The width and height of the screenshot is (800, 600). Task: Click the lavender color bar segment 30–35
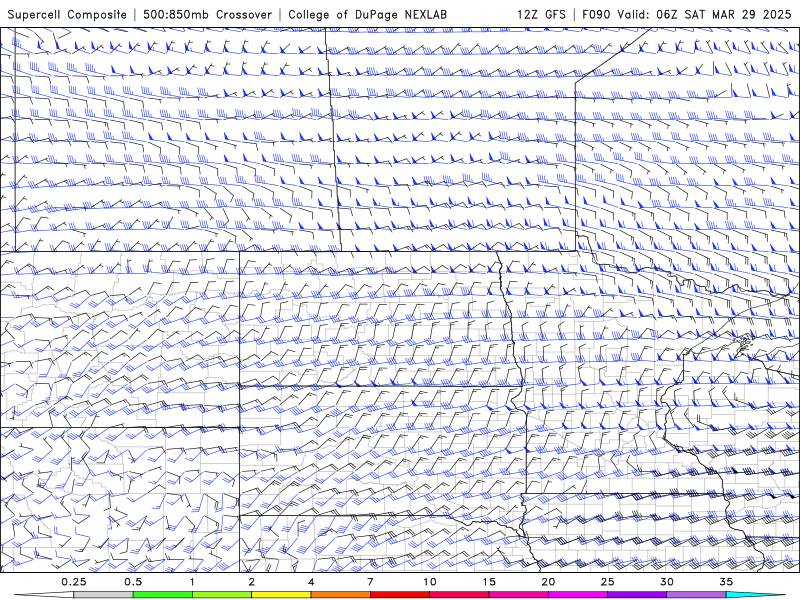[x=696, y=595]
